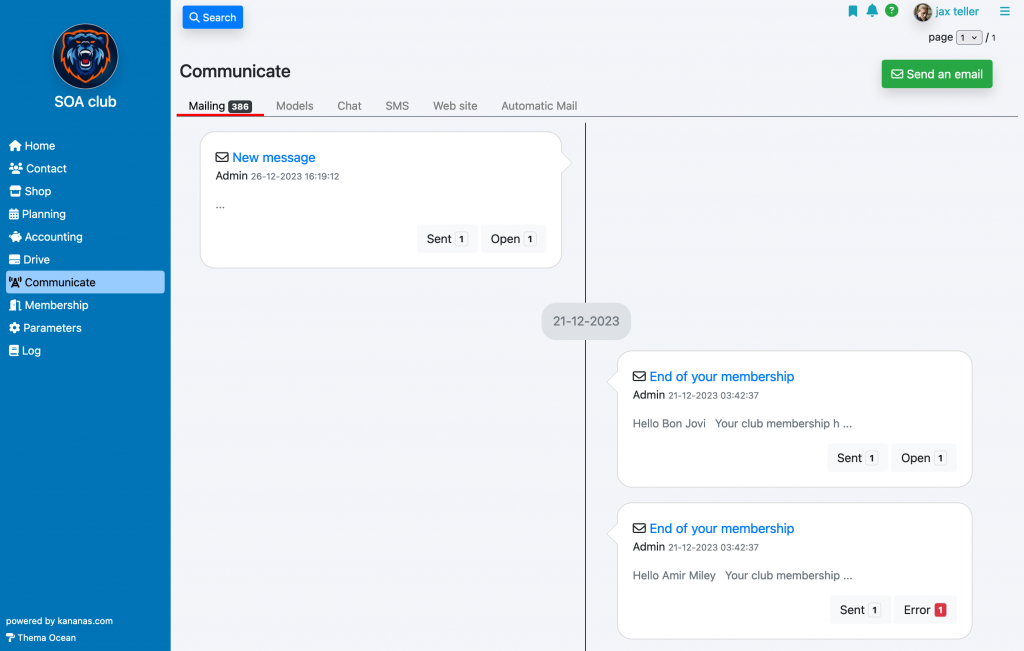This screenshot has width=1024, height=651.
Task: Open the page number dropdown
Action: click(968, 38)
